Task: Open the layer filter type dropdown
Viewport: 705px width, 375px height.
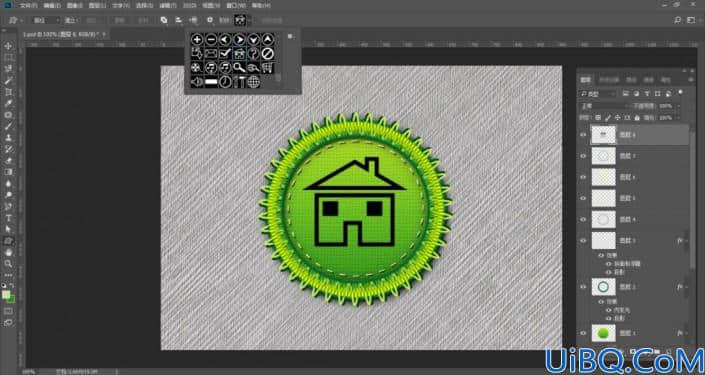Action: click(x=598, y=94)
